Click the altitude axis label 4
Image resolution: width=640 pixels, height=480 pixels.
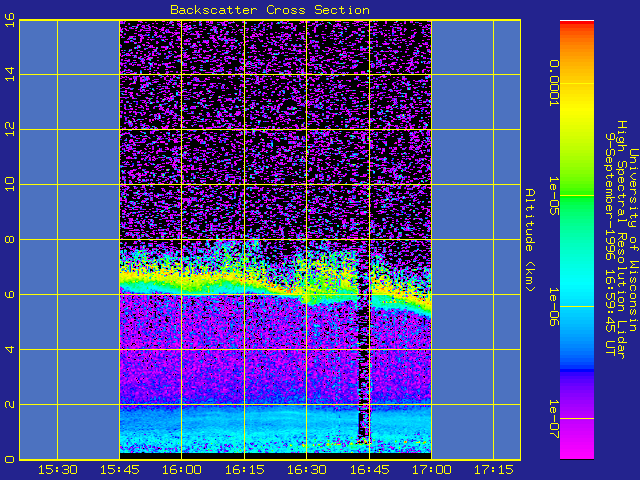click(10, 349)
